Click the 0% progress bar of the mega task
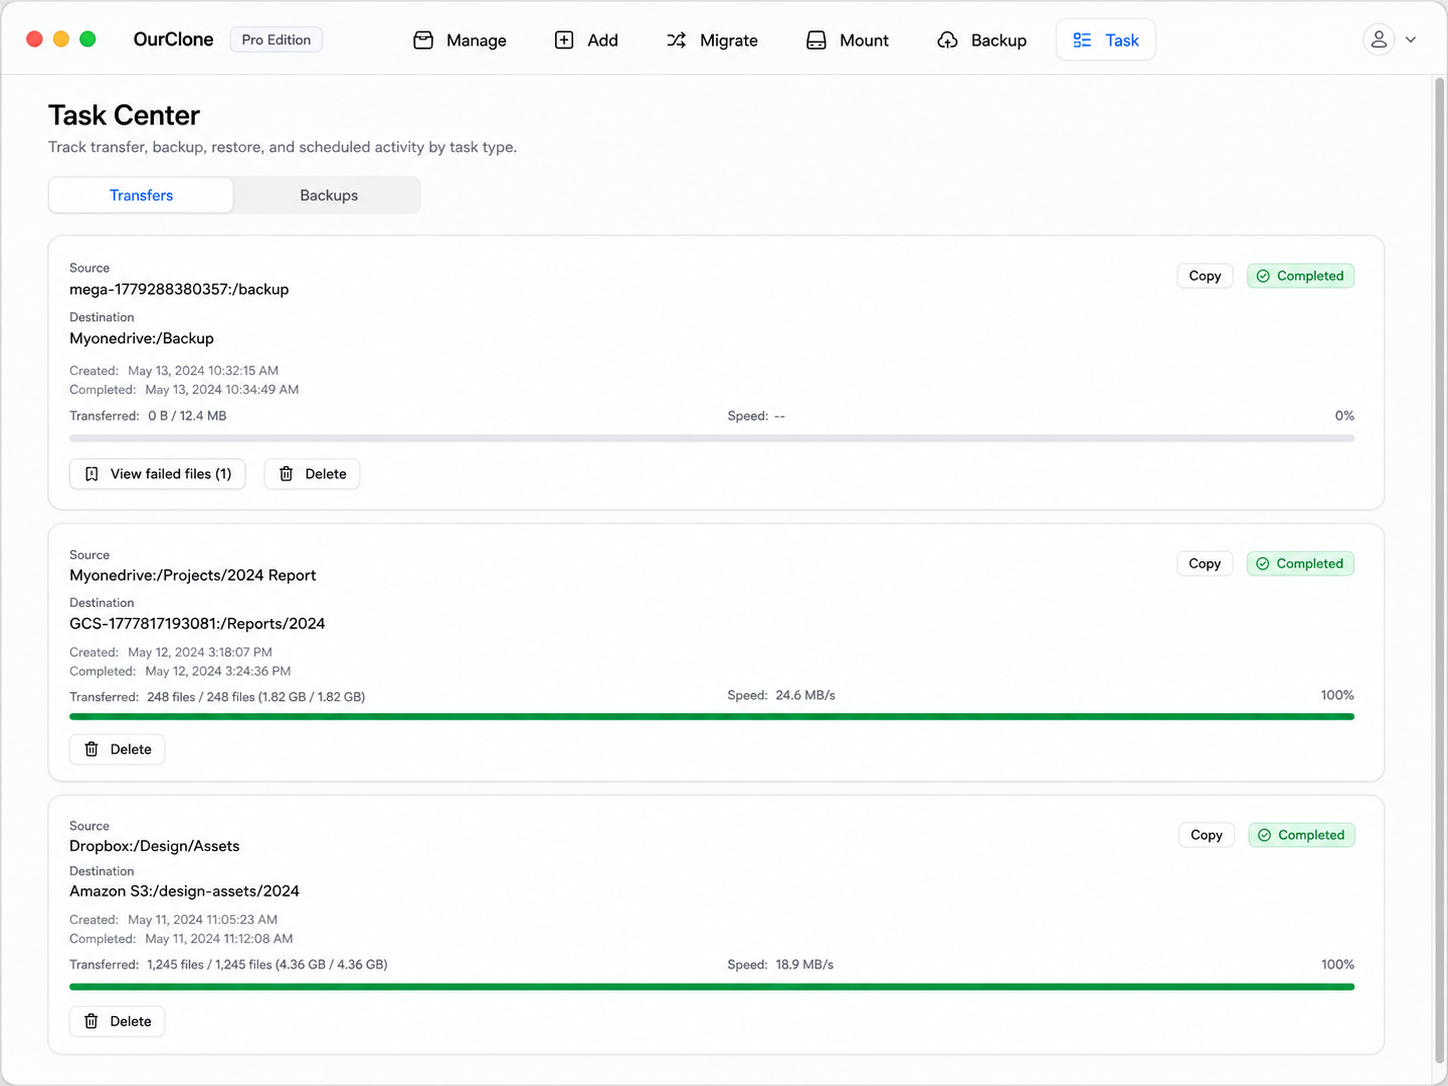The width and height of the screenshot is (1448, 1086). pyautogui.click(x=712, y=438)
